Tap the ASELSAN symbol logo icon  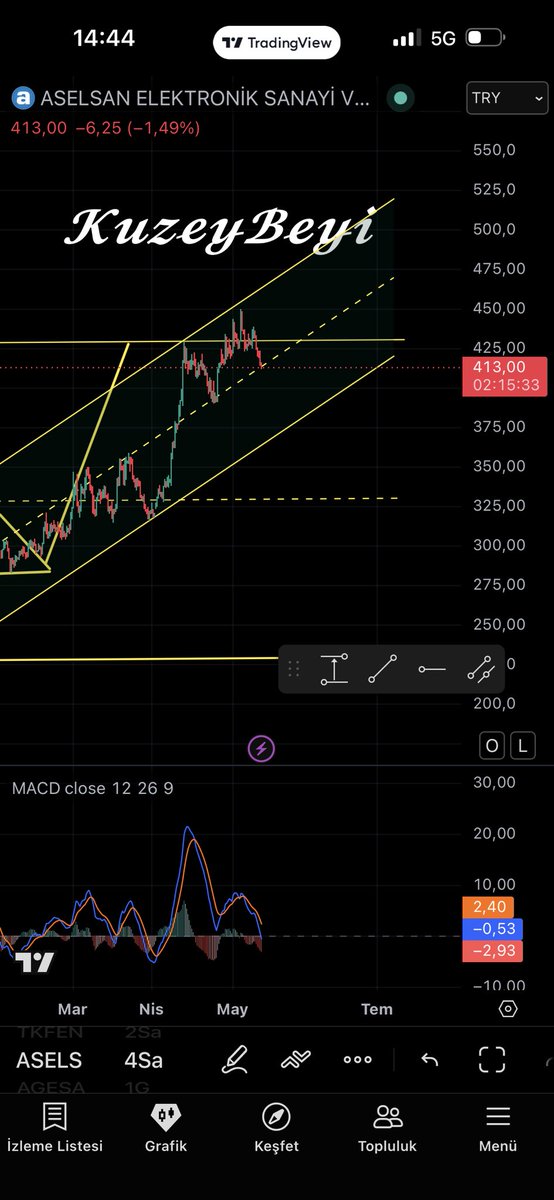(23, 98)
